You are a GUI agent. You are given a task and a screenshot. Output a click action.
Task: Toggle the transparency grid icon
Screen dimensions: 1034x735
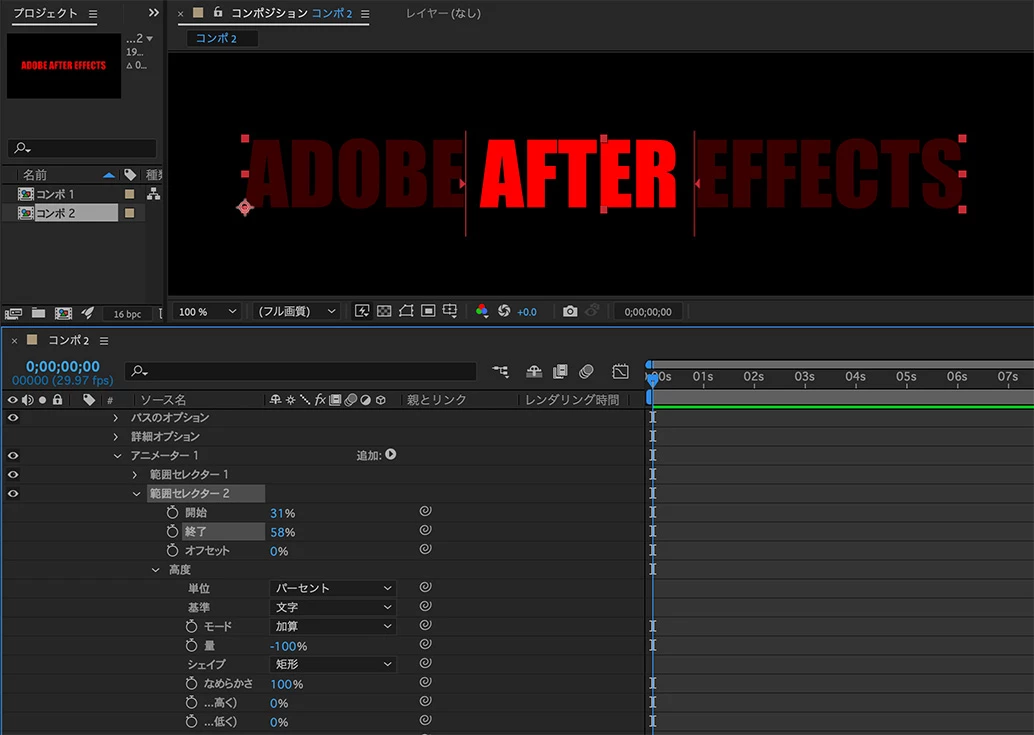tap(384, 311)
